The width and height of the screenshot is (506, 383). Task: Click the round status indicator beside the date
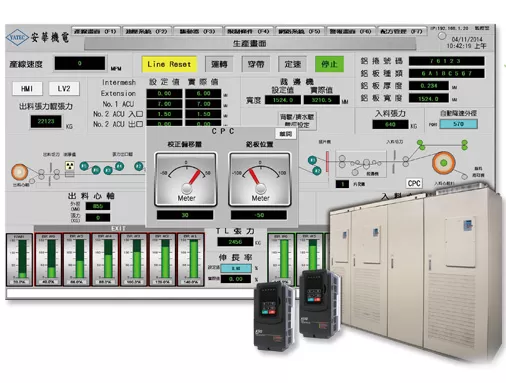pos(442,36)
